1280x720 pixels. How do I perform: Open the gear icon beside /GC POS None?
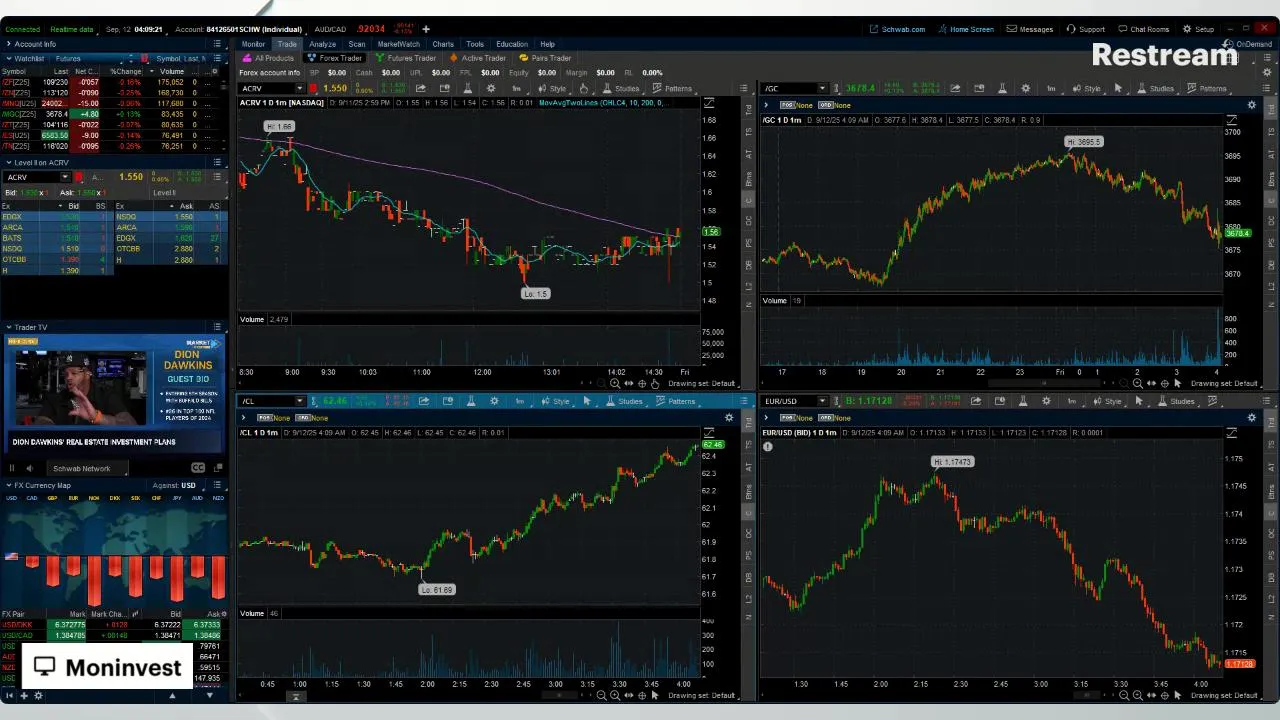pos(1251,104)
